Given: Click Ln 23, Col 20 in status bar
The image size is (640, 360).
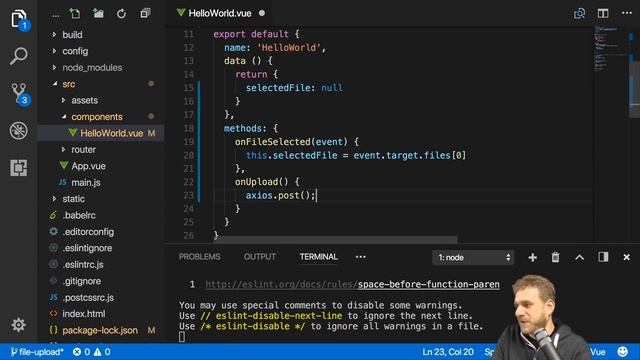Looking at the screenshot, I should coord(448,352).
